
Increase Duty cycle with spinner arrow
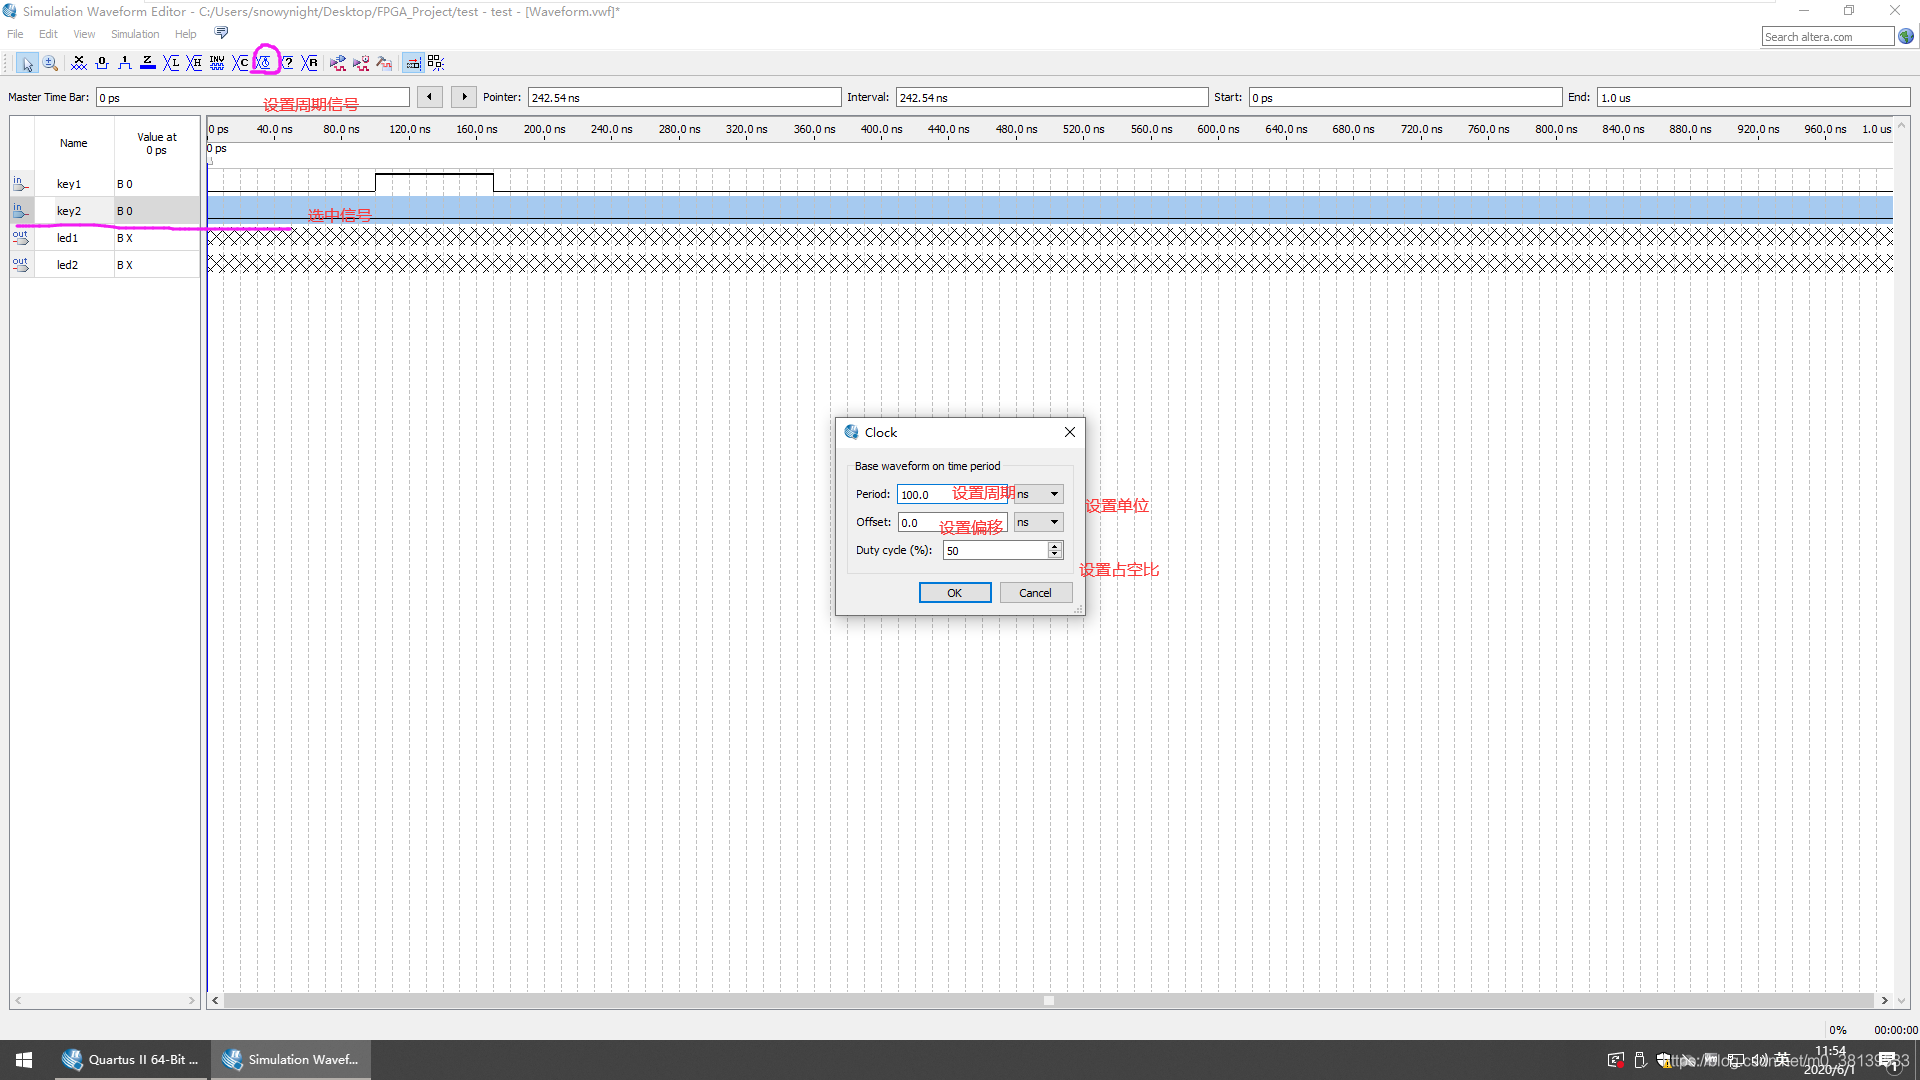pos(1054,546)
